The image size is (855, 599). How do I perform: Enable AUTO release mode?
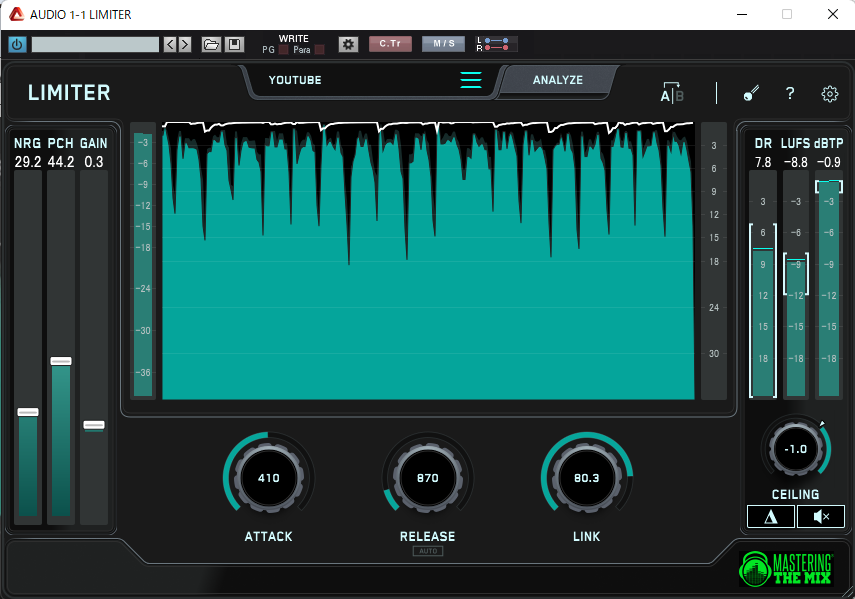[x=428, y=551]
